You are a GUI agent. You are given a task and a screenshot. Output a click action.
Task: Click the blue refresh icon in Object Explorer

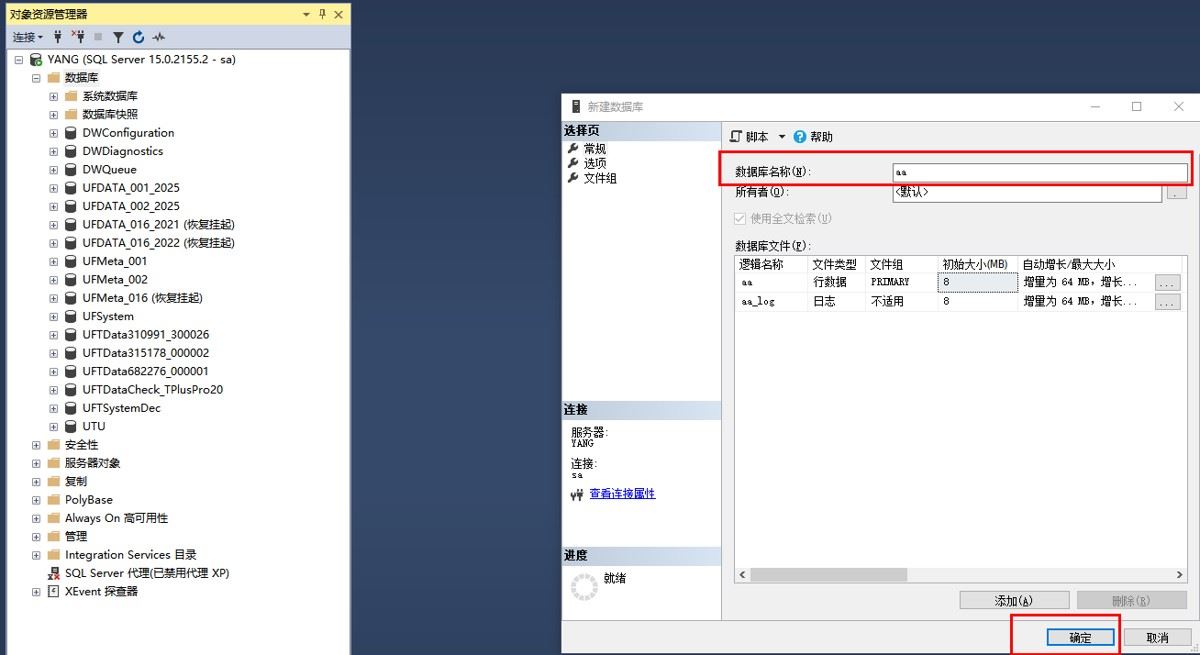(x=138, y=37)
